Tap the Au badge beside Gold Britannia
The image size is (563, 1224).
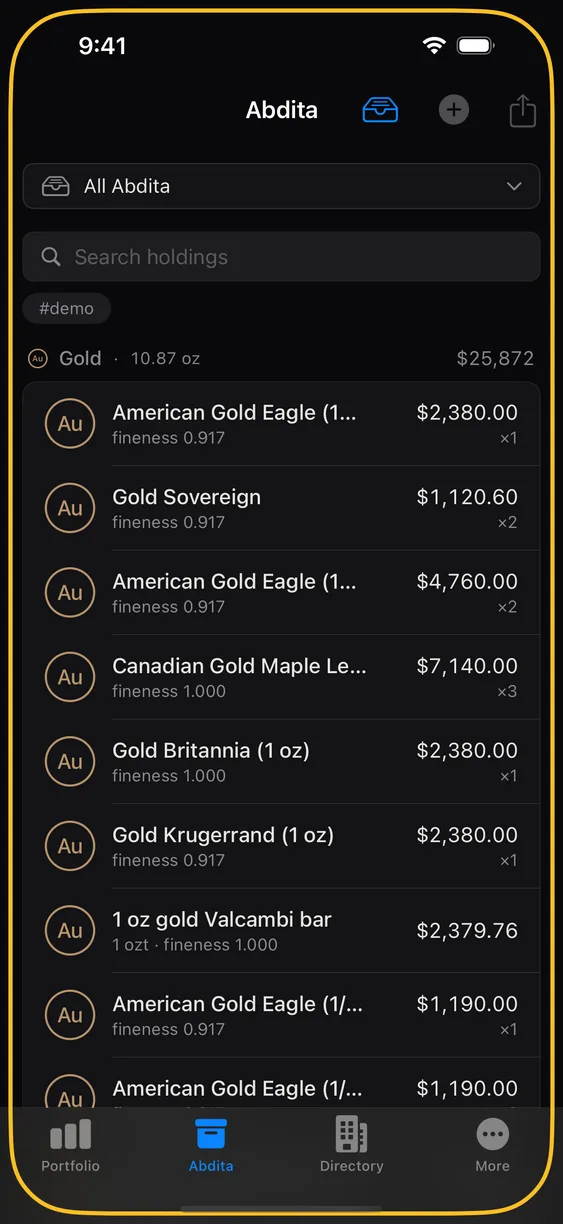tap(70, 761)
